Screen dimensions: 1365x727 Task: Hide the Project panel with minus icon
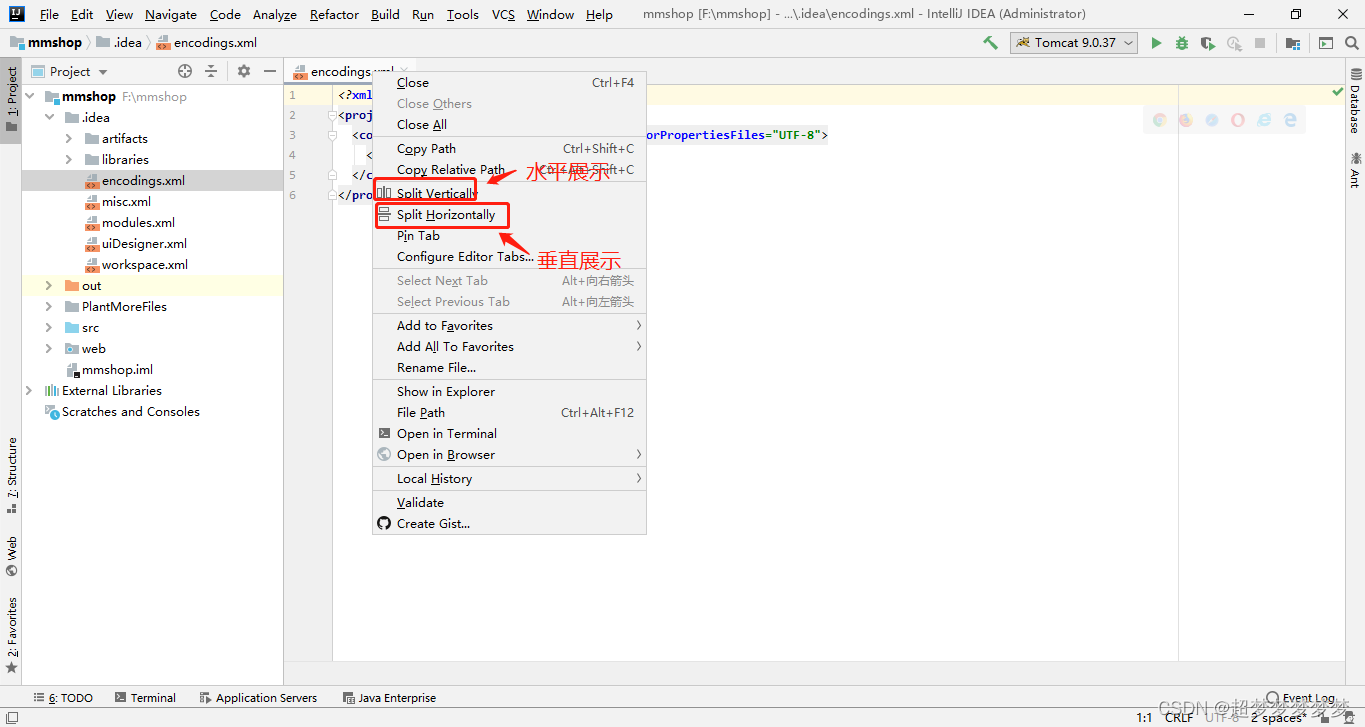point(269,71)
